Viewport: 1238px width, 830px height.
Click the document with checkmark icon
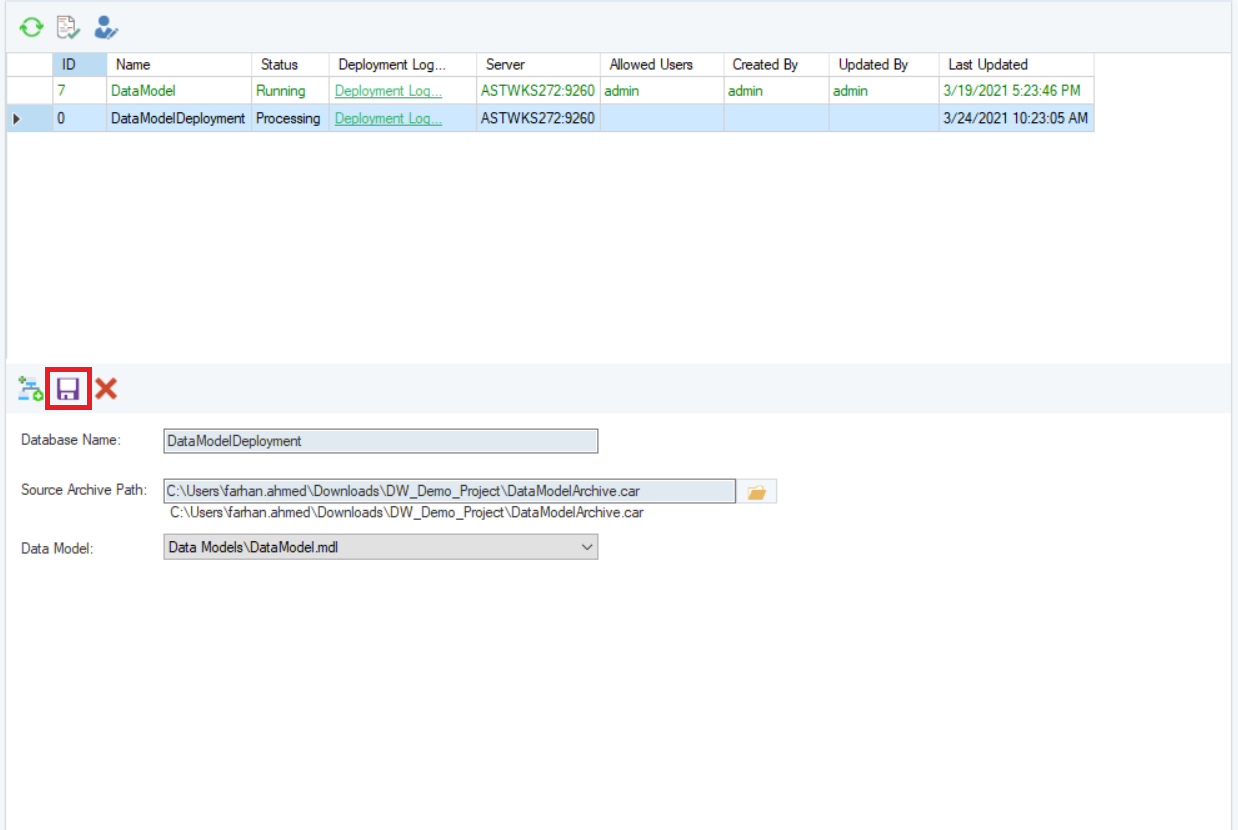click(x=67, y=27)
